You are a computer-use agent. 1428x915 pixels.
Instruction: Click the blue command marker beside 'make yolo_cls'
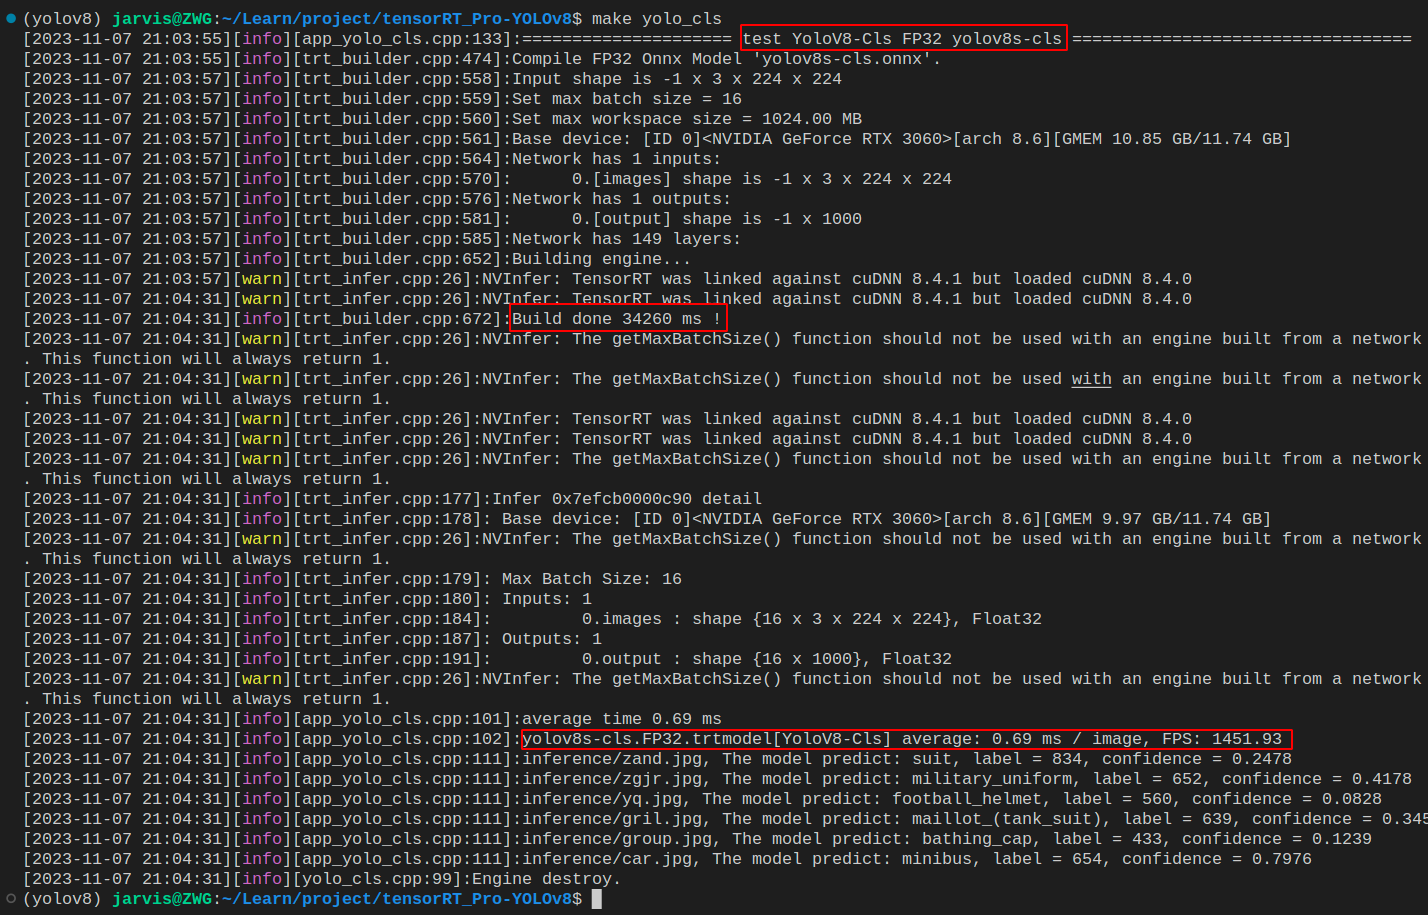11,18
